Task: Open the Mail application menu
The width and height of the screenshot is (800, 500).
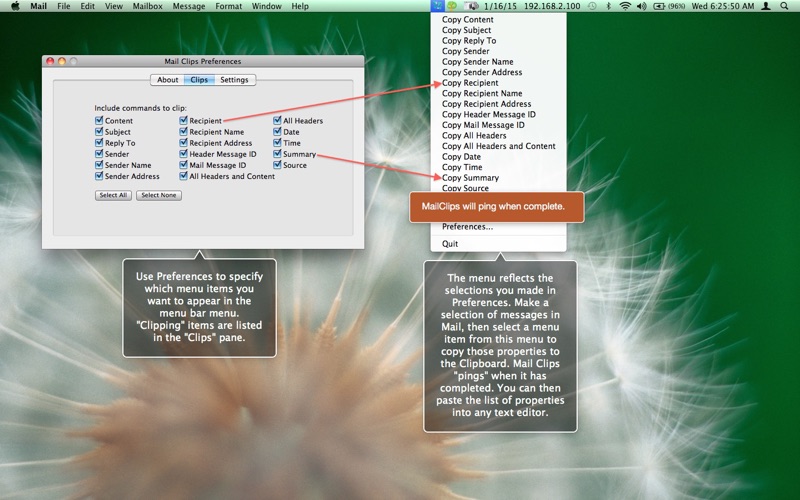Action: coord(38,6)
